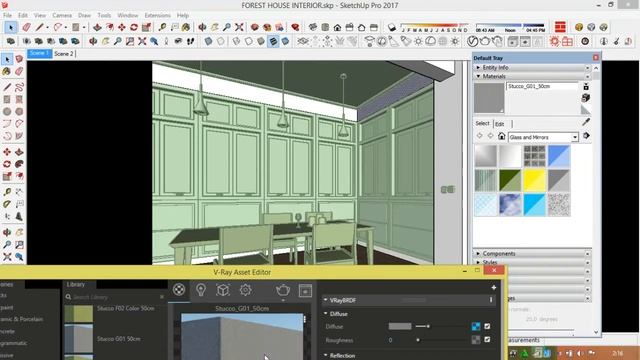The image size is (640, 360).
Task: Select the Shaded With Textures style icon
Action: click(273, 41)
